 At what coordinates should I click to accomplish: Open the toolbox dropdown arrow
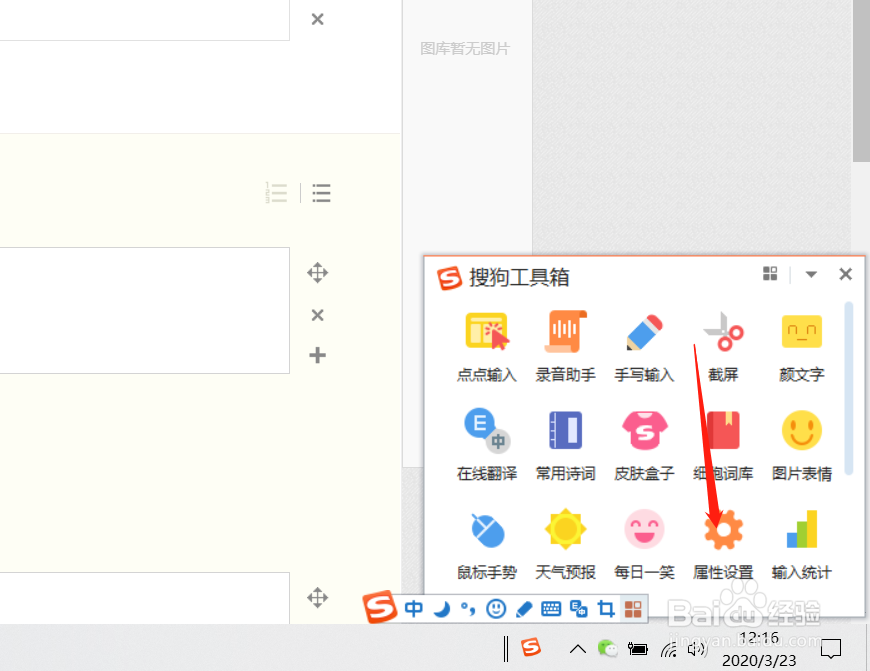tap(810, 273)
